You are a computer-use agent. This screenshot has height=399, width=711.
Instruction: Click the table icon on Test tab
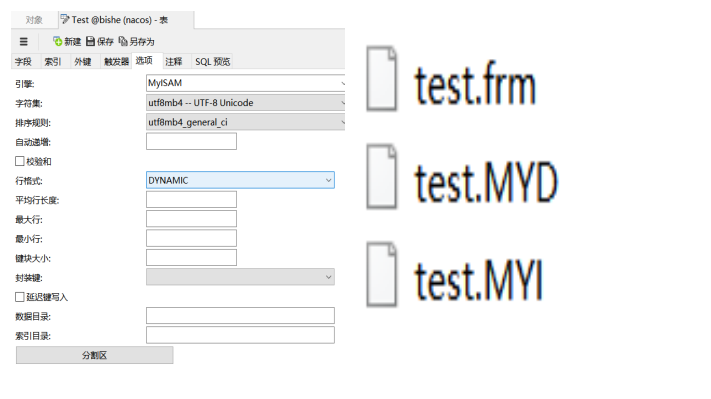point(65,19)
